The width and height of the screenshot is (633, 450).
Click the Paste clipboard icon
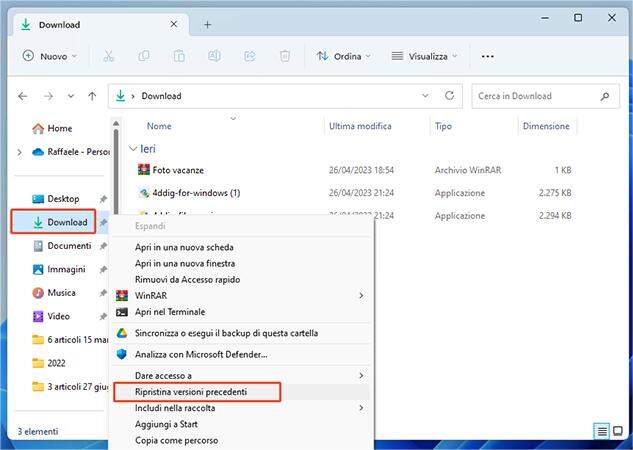(x=179, y=56)
